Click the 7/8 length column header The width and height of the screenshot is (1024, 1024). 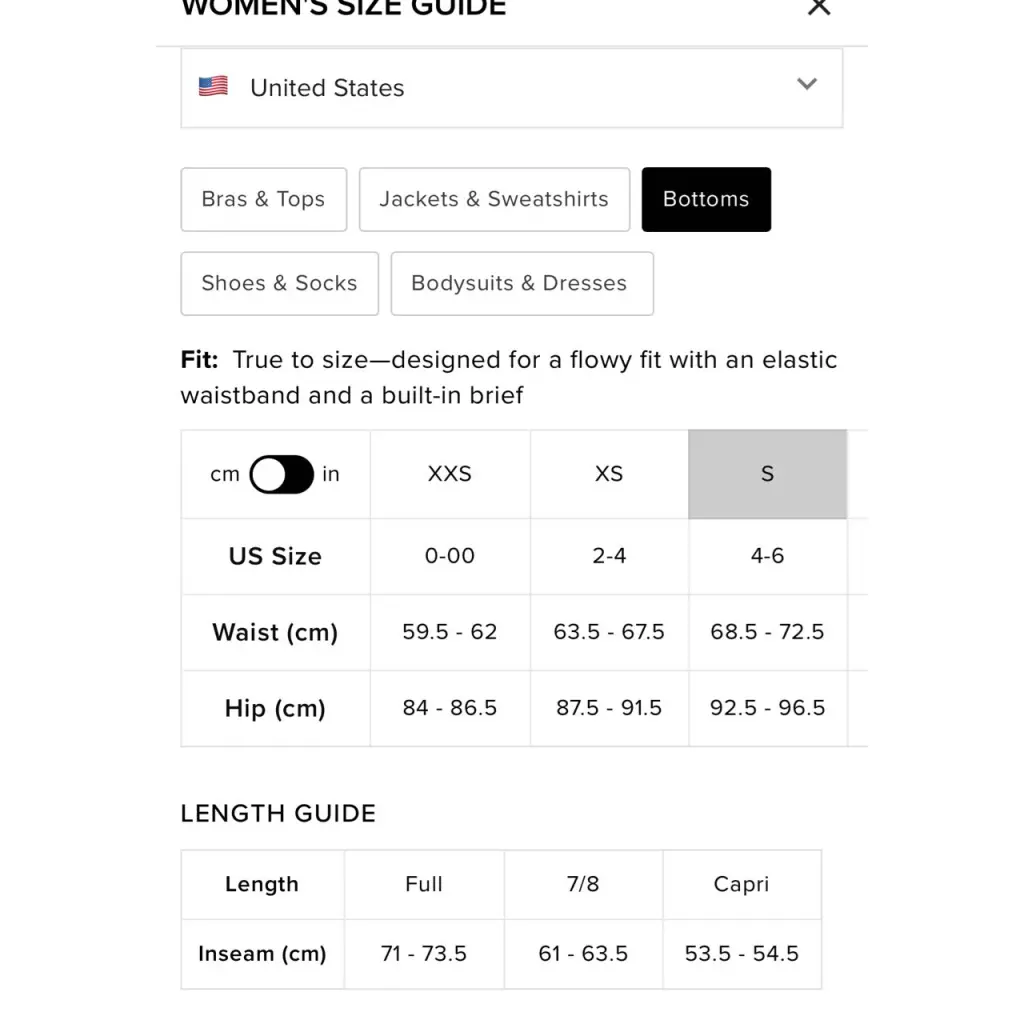point(583,884)
